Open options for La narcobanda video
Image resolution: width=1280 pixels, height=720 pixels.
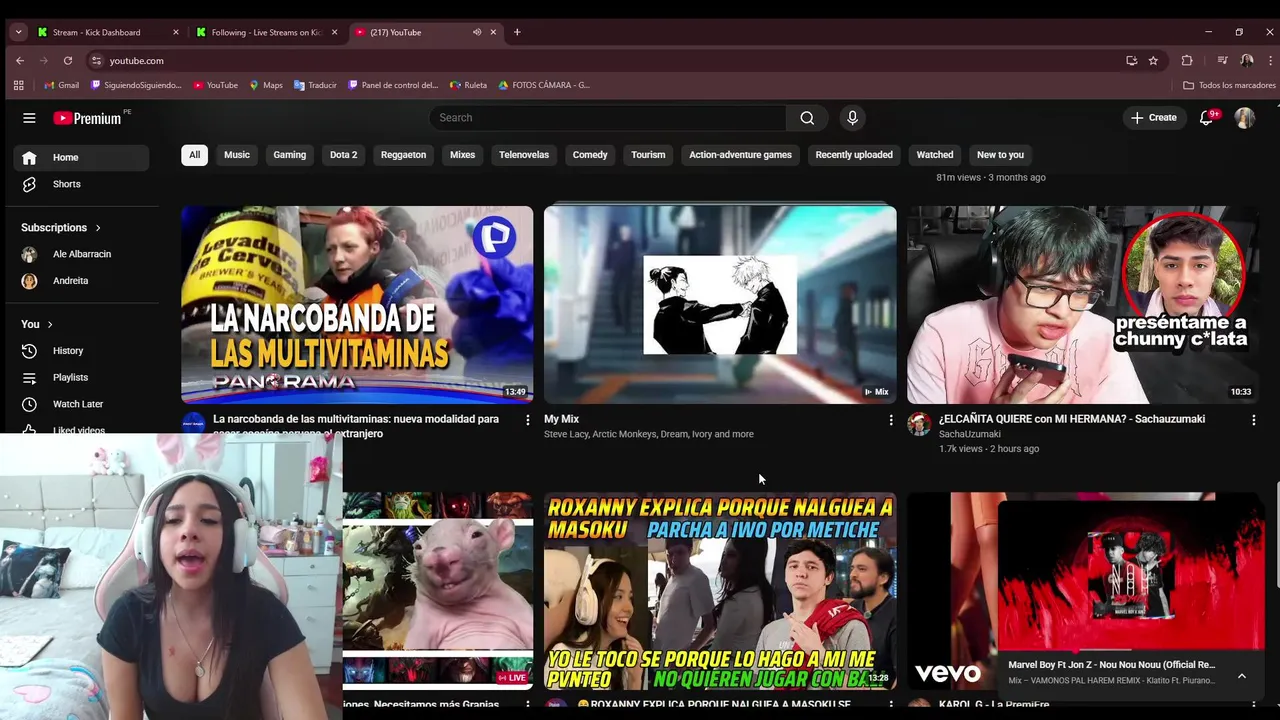pos(528,420)
